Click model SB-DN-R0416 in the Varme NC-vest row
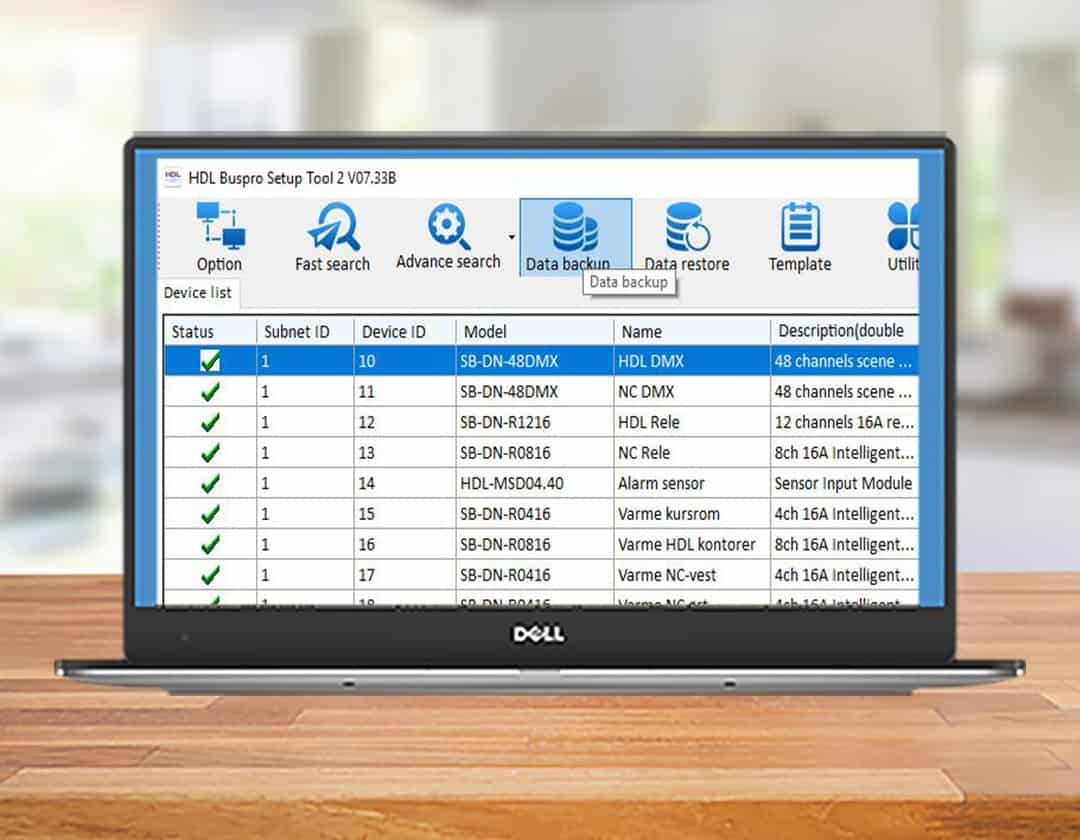 pyautogui.click(x=534, y=575)
